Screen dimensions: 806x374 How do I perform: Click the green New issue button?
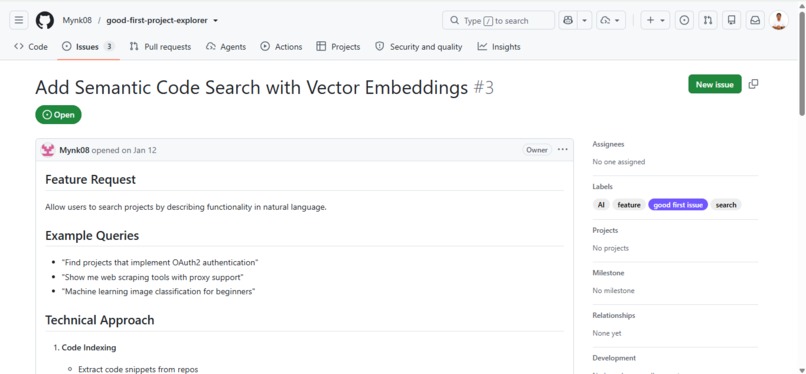coord(715,84)
